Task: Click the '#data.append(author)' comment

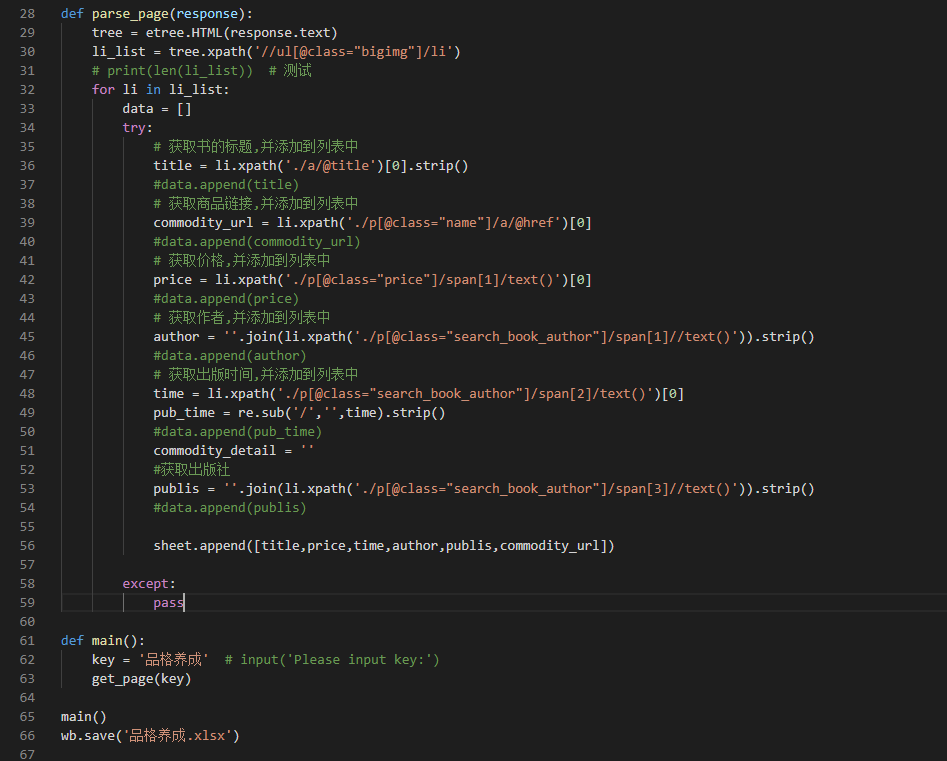Action: pos(230,356)
